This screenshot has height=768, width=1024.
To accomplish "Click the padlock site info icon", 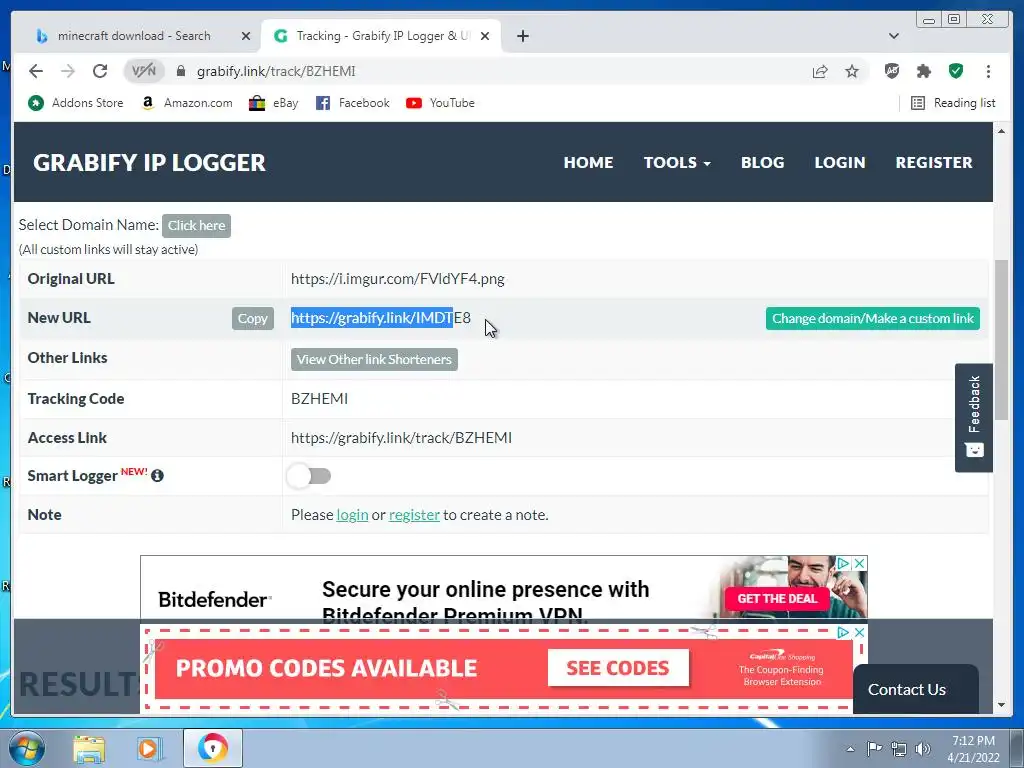I will pos(181,71).
